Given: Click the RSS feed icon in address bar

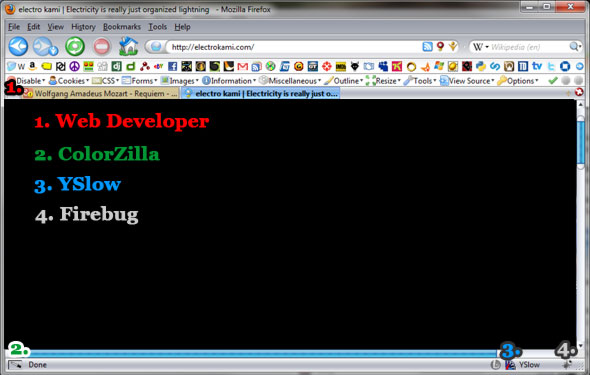Looking at the screenshot, I should (427, 47).
